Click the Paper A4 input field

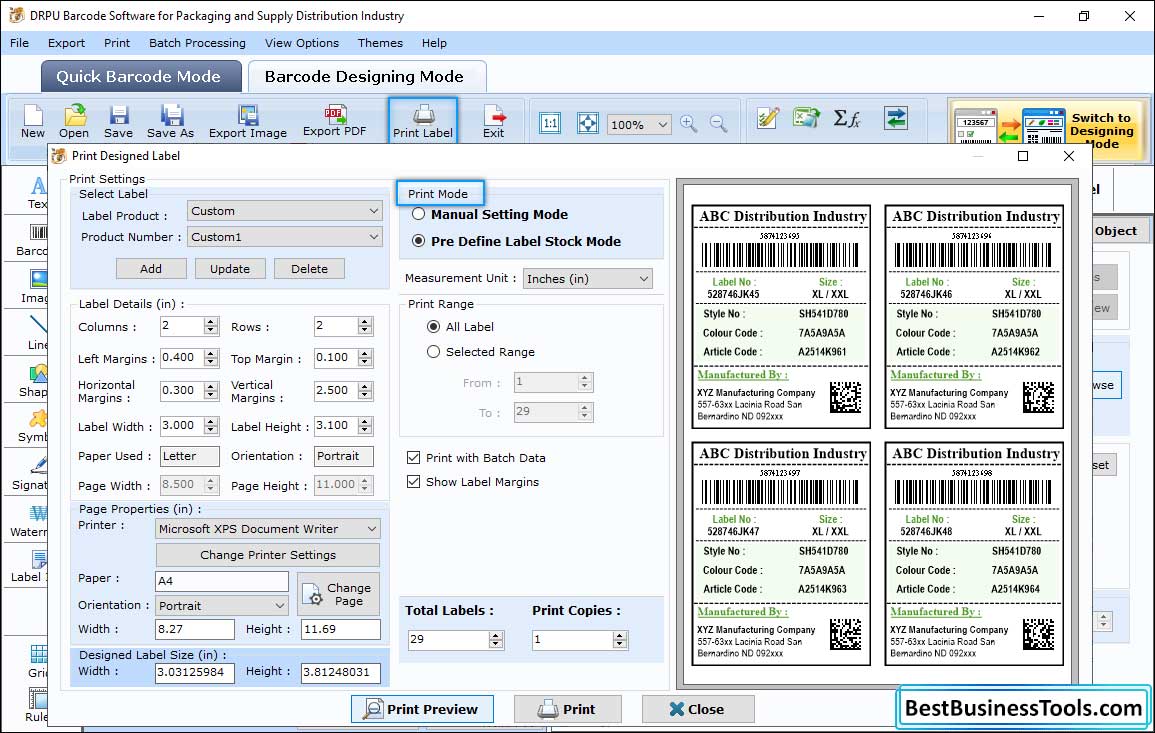[222, 581]
